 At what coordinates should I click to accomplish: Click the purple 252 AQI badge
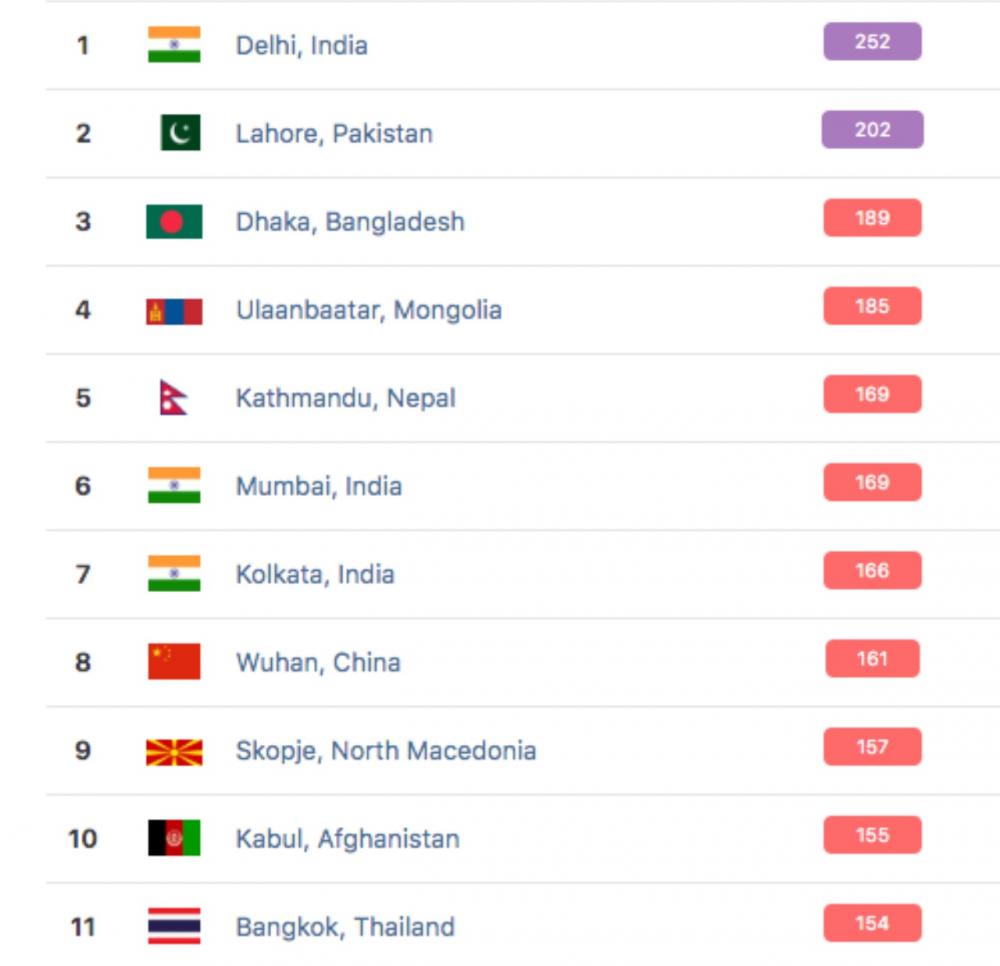tap(872, 41)
